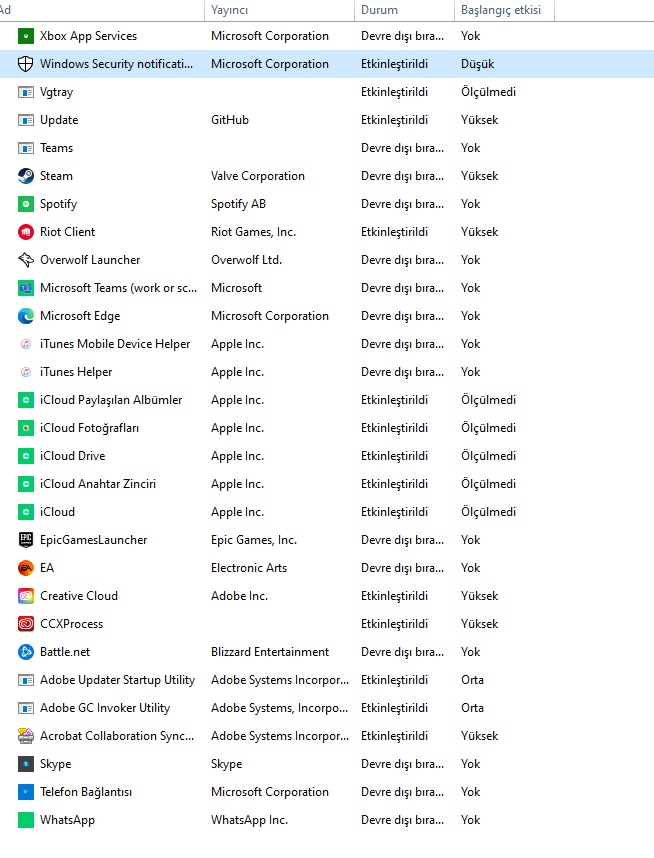Click the Windows Security shield icon
This screenshot has width=654, height=858.
(x=26, y=64)
